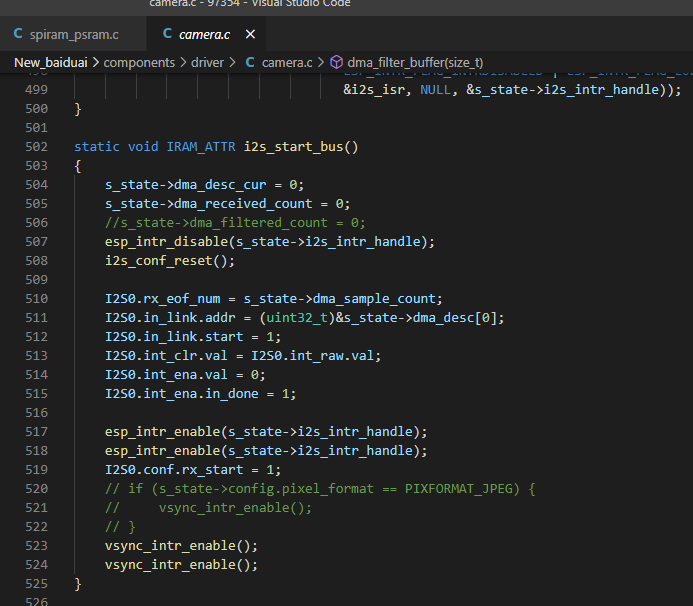Click the closing brace on line 525

pyautogui.click(x=78, y=584)
